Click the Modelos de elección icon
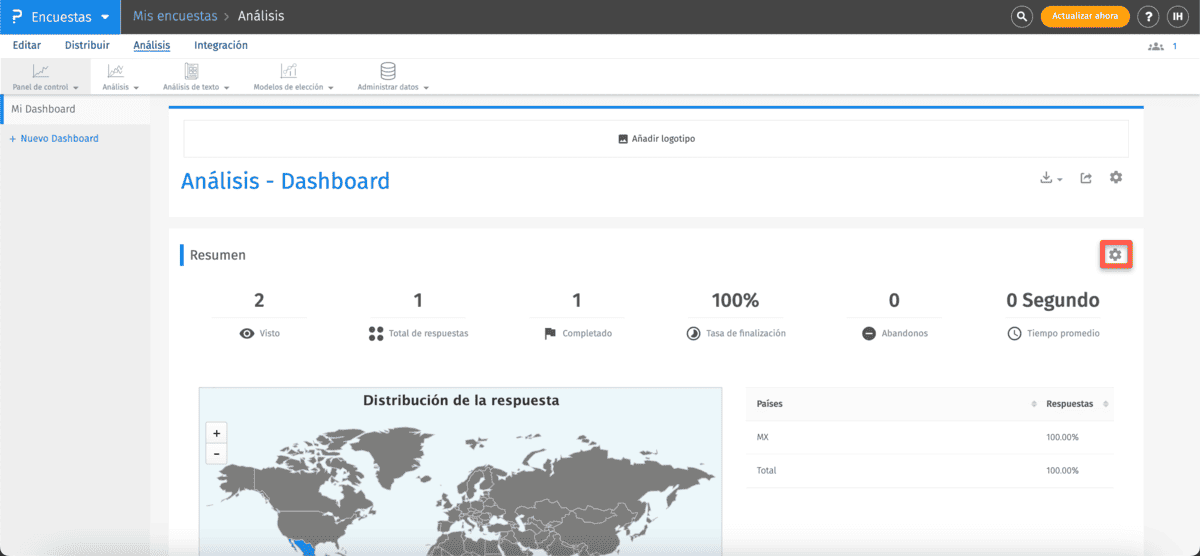This screenshot has height=556, width=1200. 288,71
